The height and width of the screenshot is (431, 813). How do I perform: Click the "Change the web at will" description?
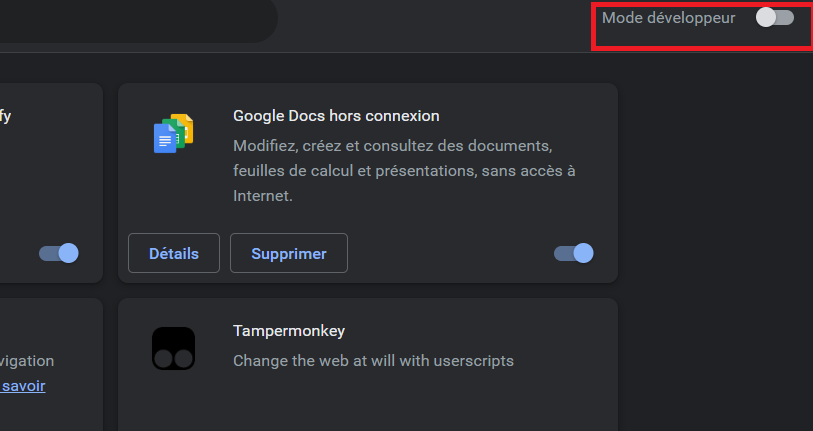coord(373,361)
